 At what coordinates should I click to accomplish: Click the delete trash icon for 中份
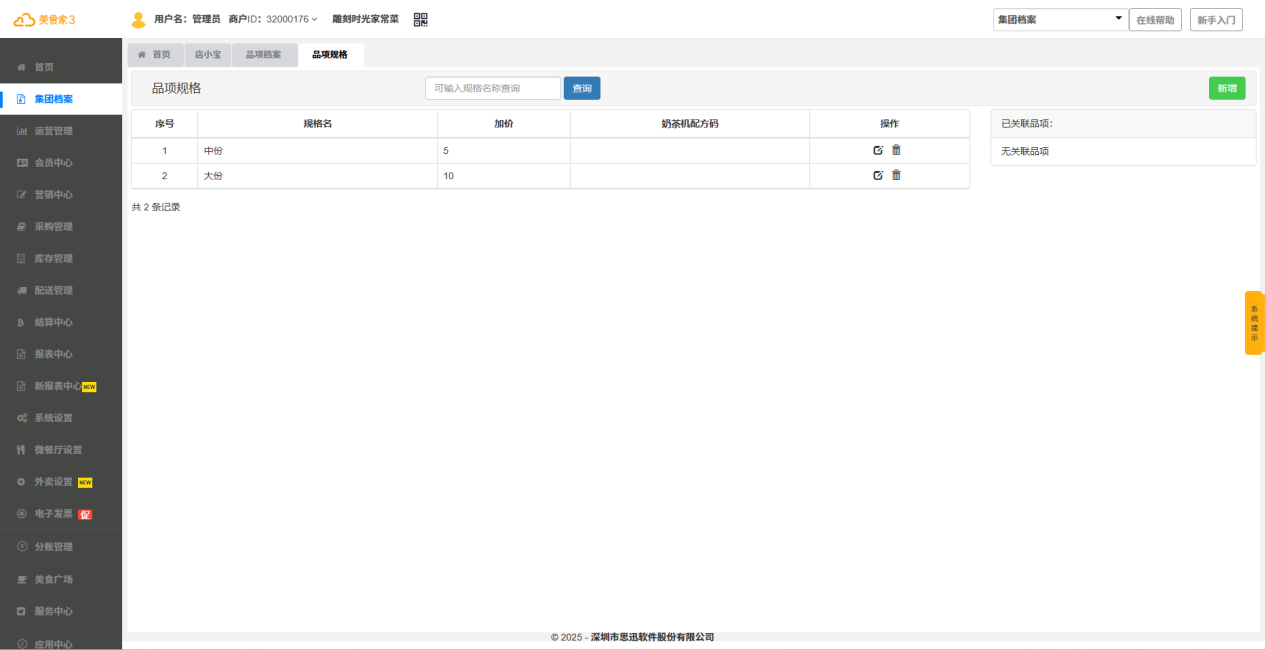(896, 150)
